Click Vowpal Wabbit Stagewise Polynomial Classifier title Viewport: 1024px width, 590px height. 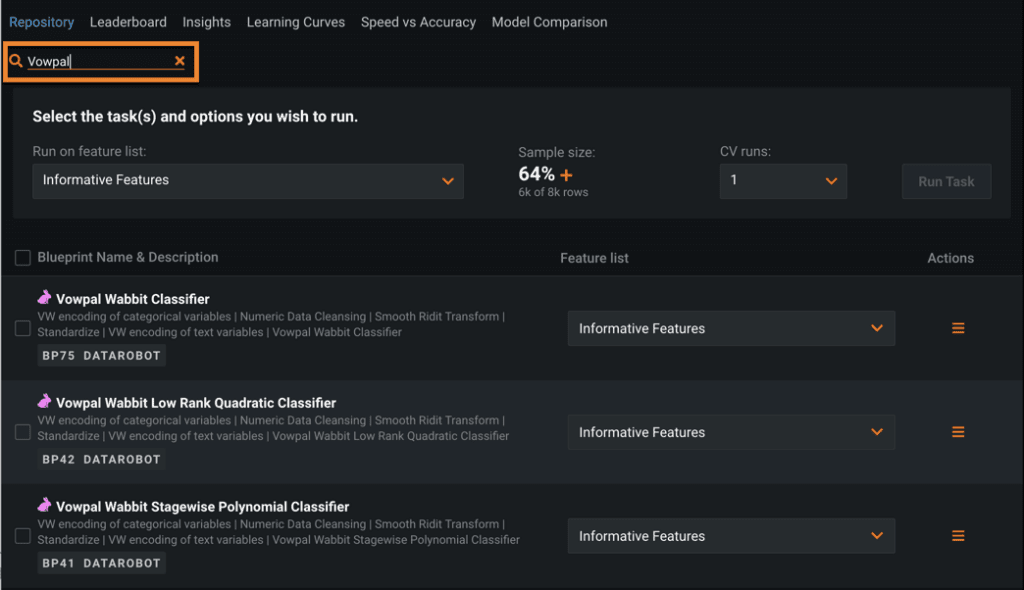point(202,507)
